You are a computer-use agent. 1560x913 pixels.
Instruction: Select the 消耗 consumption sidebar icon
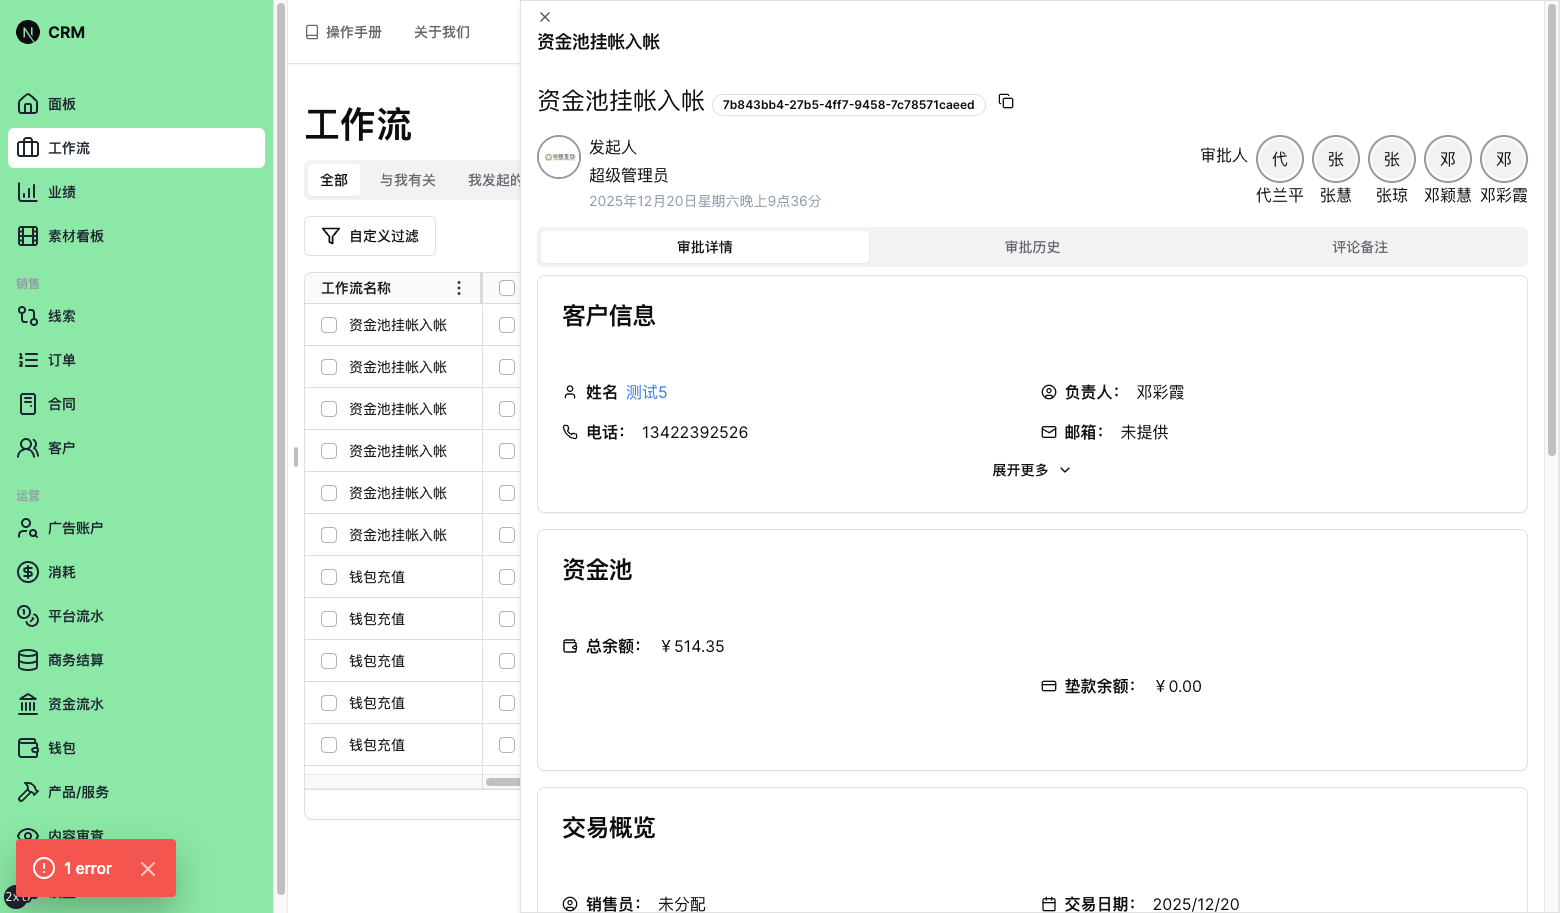(x=60, y=571)
